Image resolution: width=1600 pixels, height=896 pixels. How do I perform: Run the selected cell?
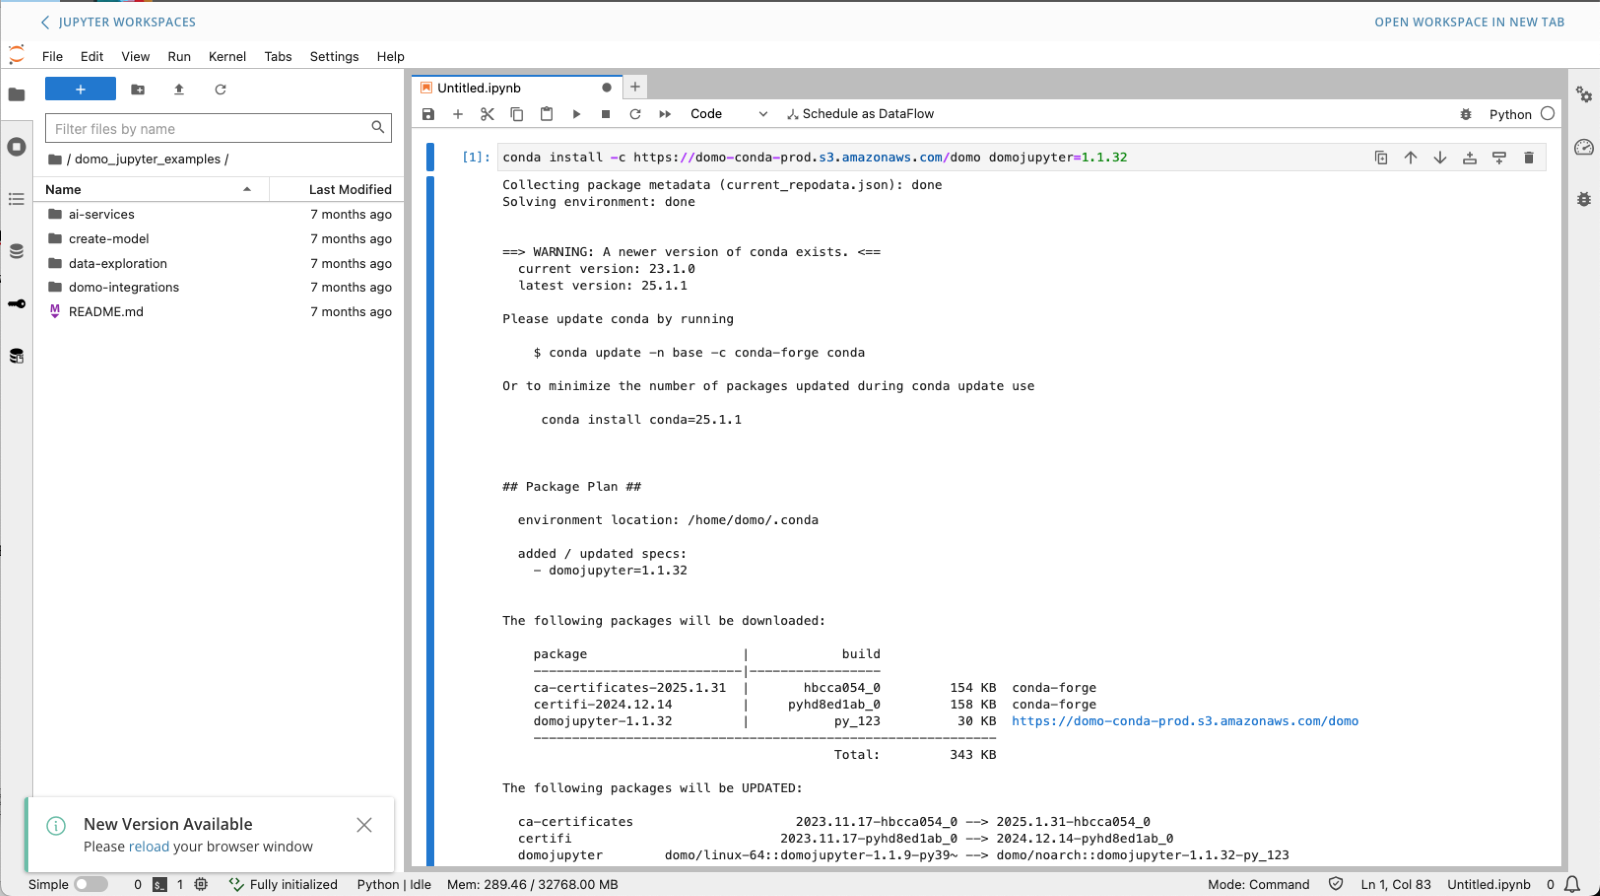click(x=576, y=114)
